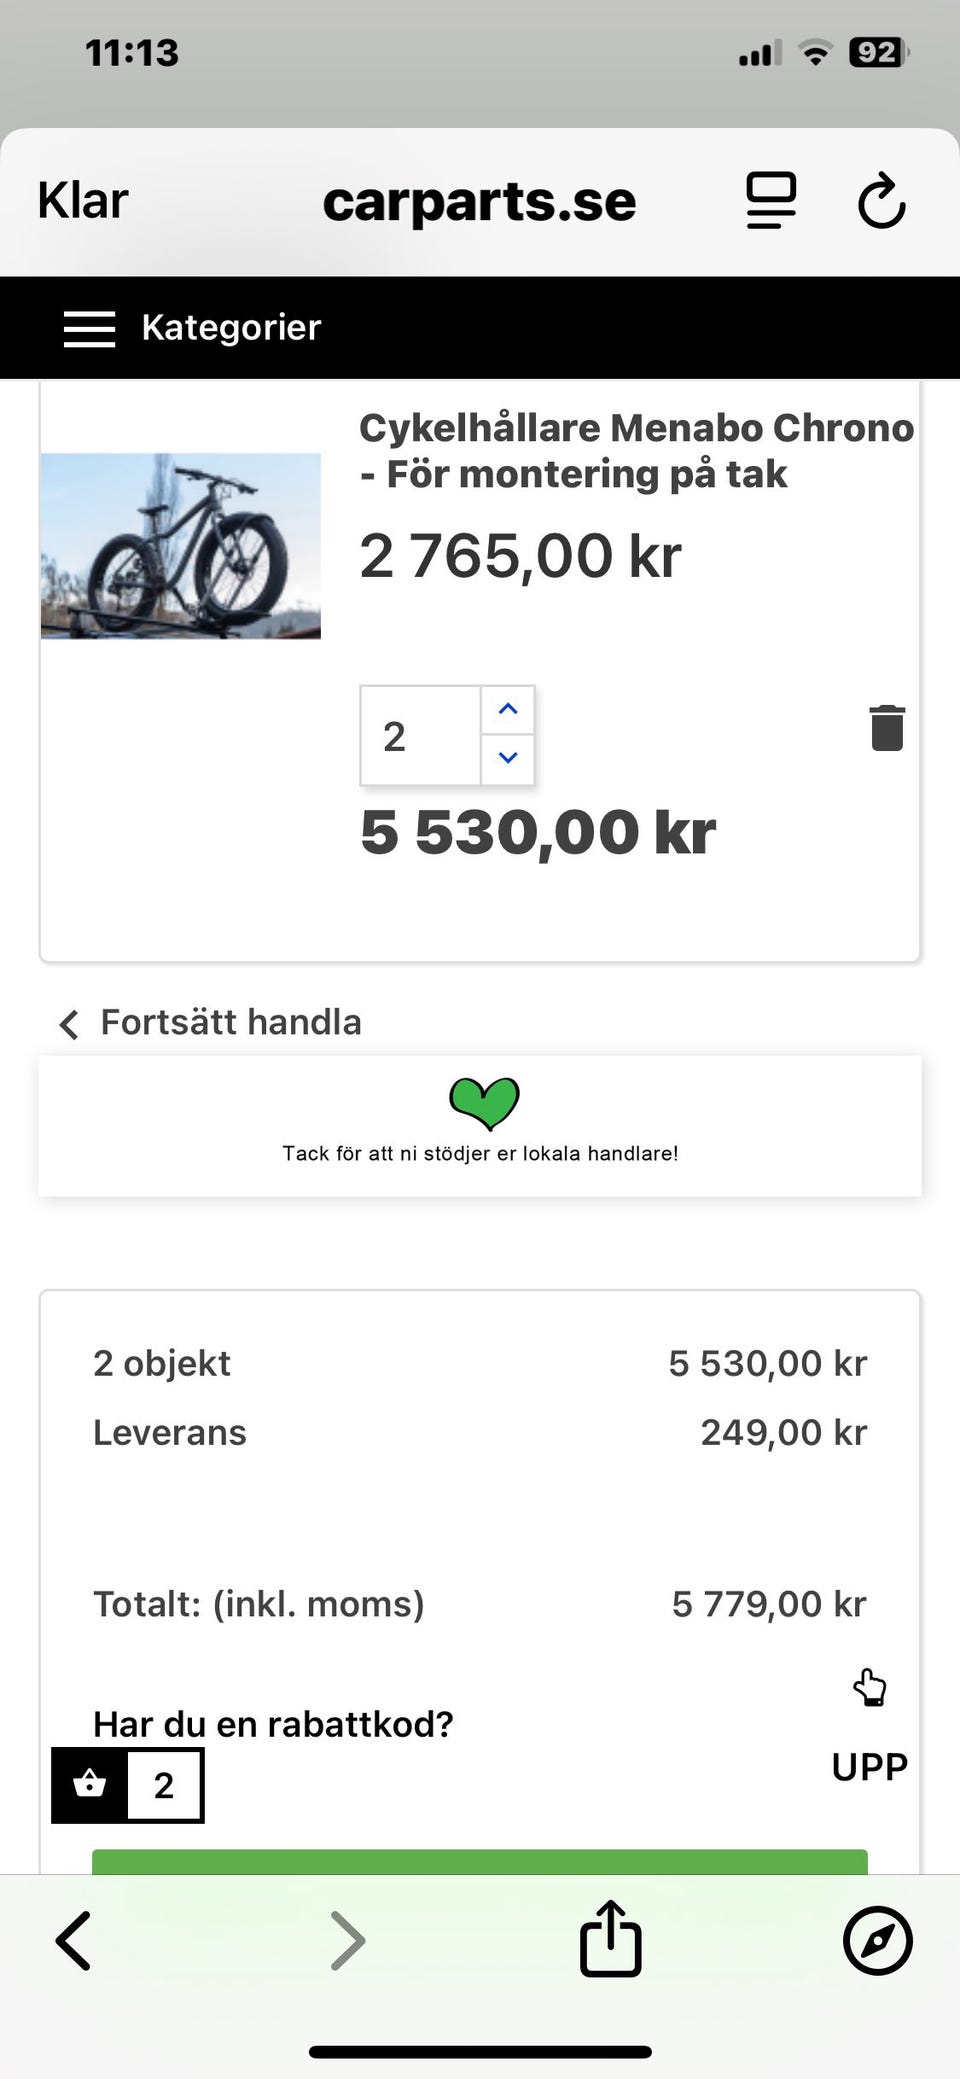Click the quantity input field

(x=420, y=736)
